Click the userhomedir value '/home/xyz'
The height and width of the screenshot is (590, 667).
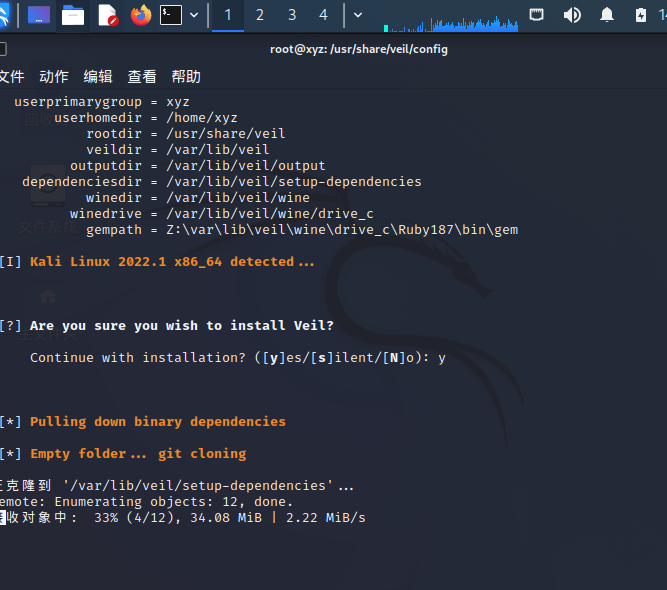click(x=202, y=118)
